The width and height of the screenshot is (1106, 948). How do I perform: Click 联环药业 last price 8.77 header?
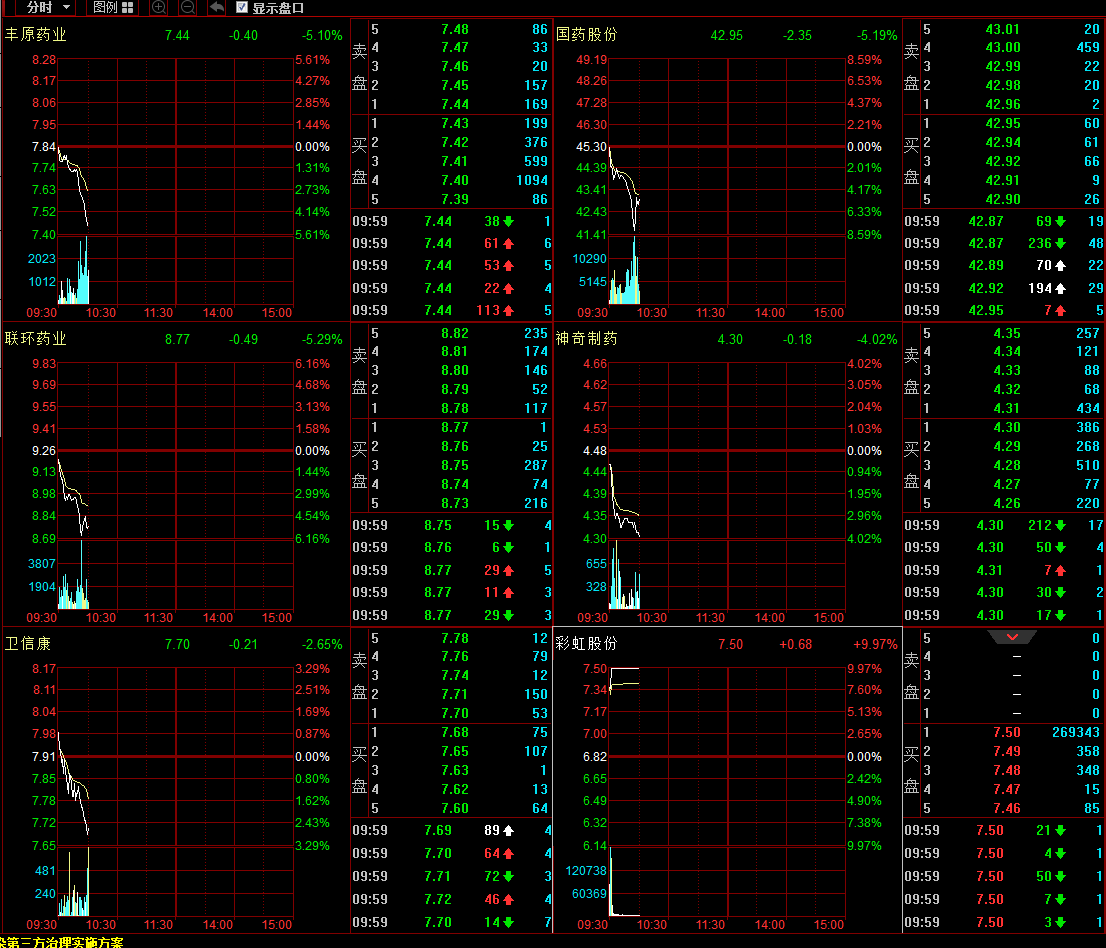tap(177, 339)
